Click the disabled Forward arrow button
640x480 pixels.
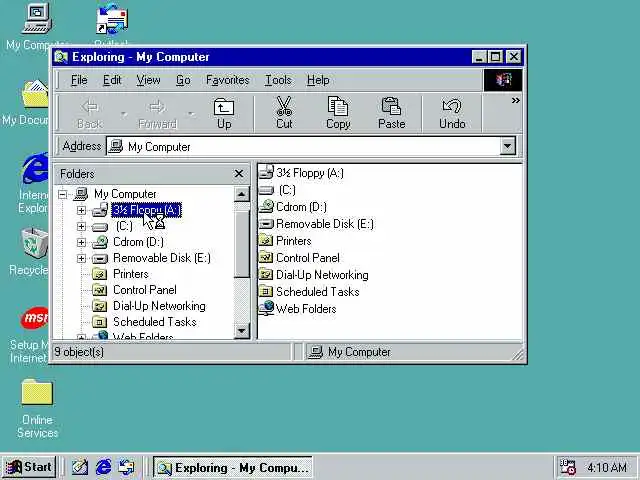pyautogui.click(x=157, y=113)
